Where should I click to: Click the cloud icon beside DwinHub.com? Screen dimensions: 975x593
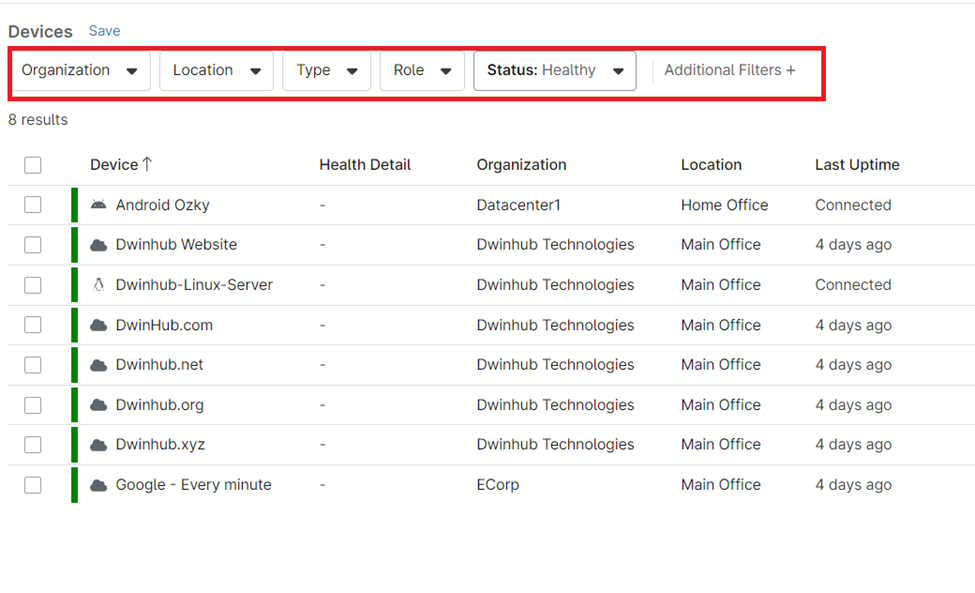pos(99,324)
